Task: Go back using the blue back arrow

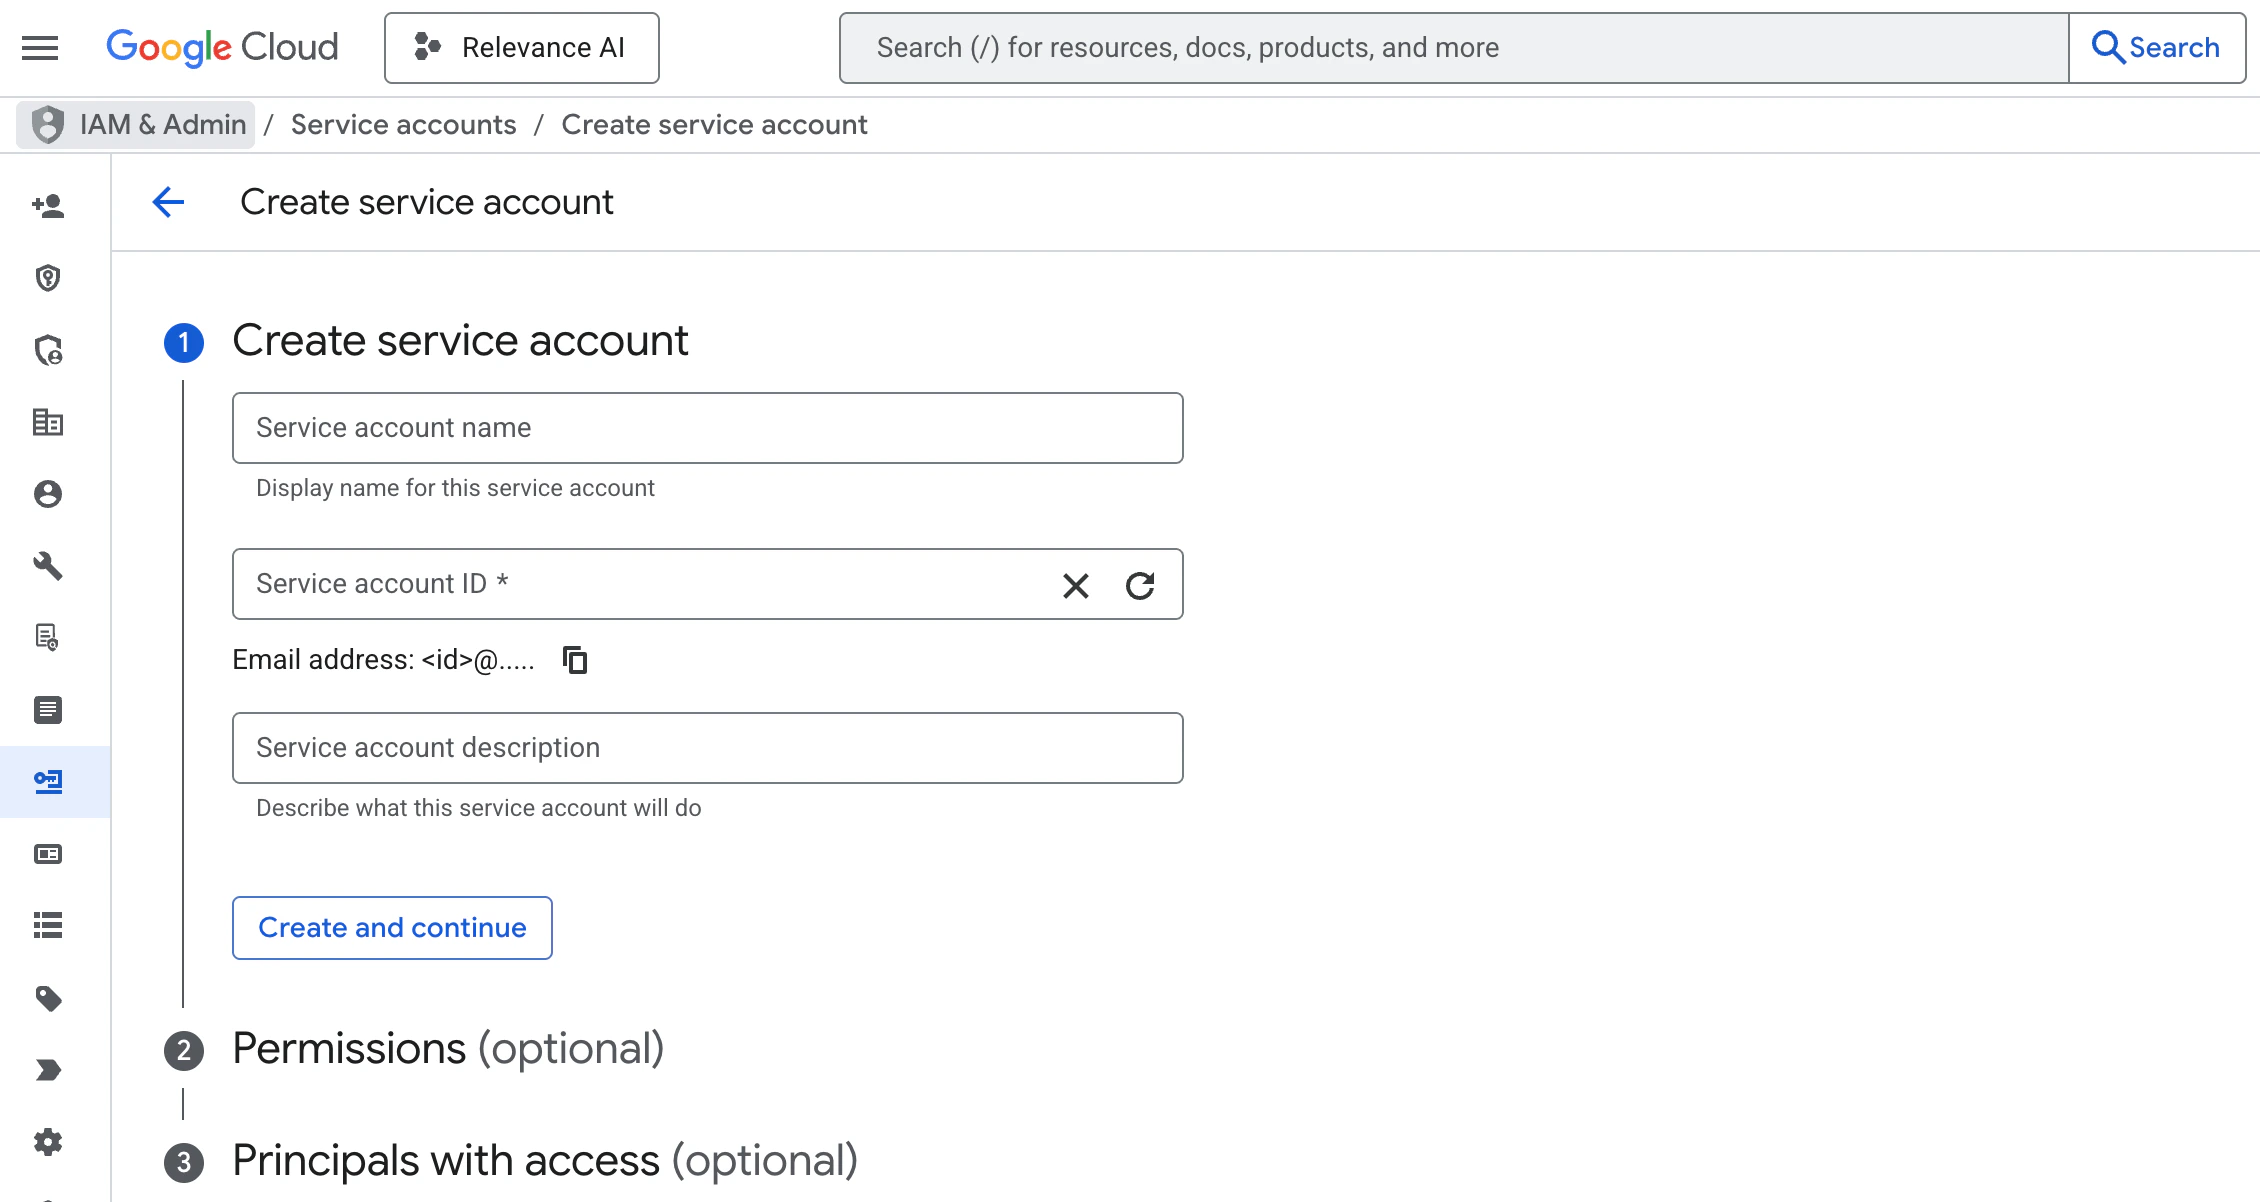Action: [168, 202]
